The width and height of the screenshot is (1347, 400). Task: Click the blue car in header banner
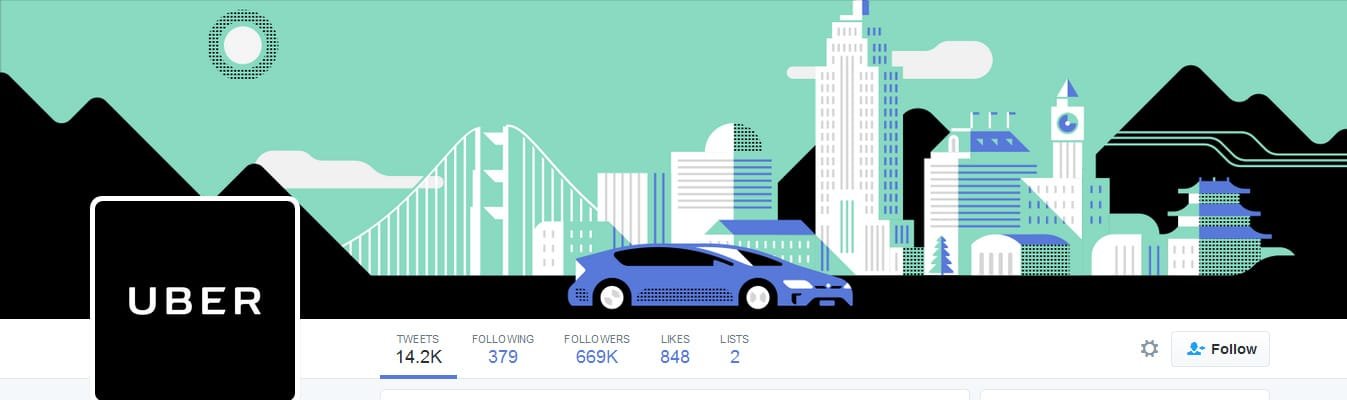pos(710,276)
